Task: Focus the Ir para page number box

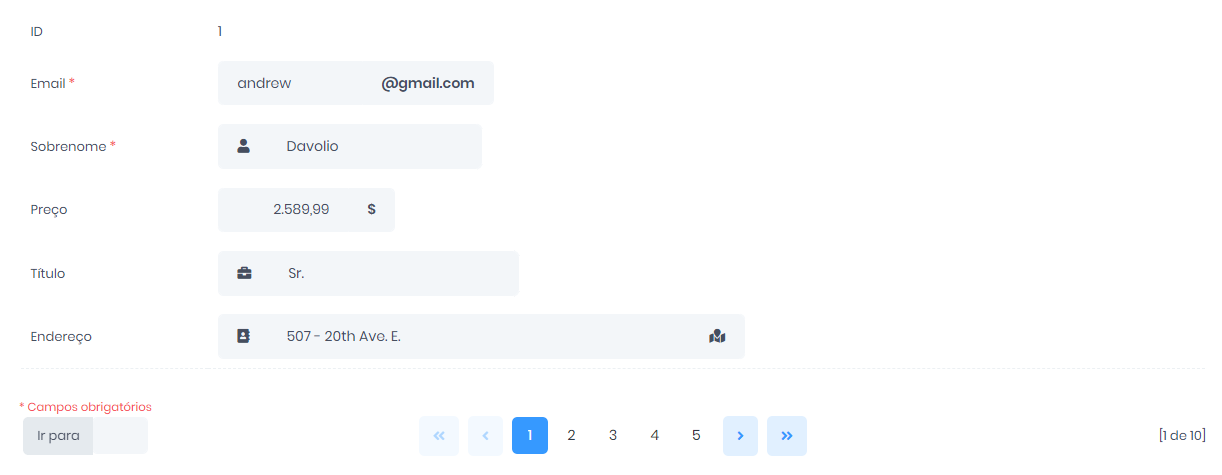Action: coord(120,436)
